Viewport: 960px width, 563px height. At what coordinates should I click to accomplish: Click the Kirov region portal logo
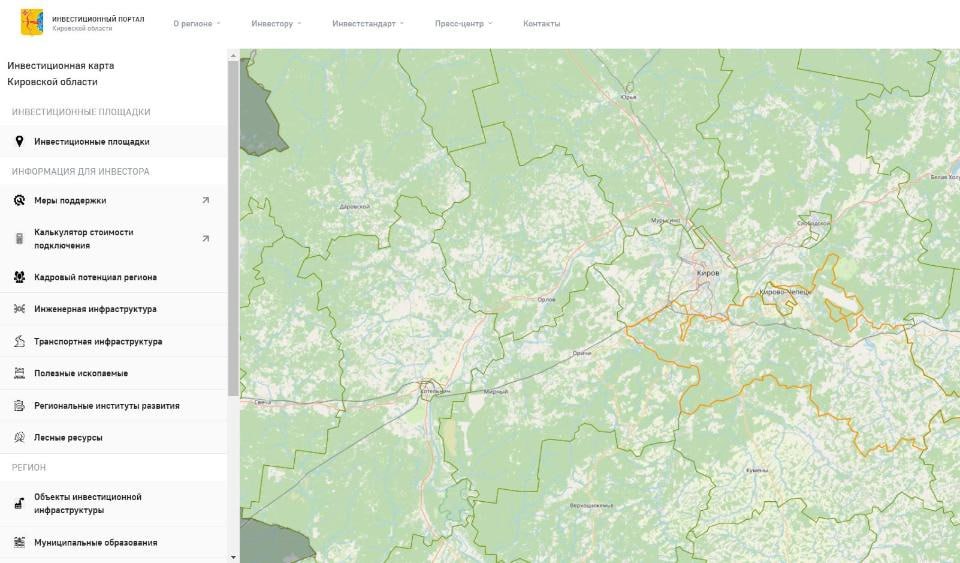point(32,23)
